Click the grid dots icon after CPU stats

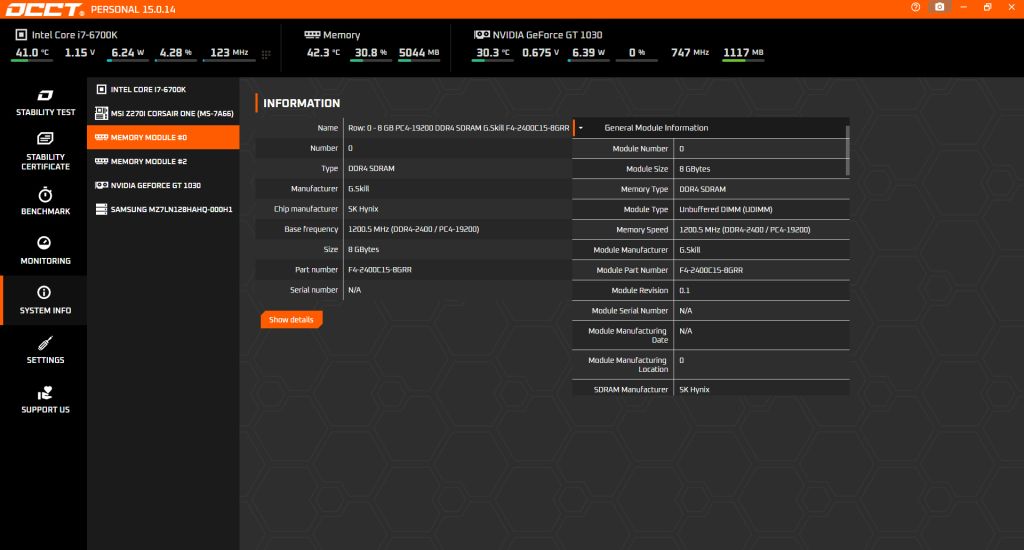click(266, 54)
